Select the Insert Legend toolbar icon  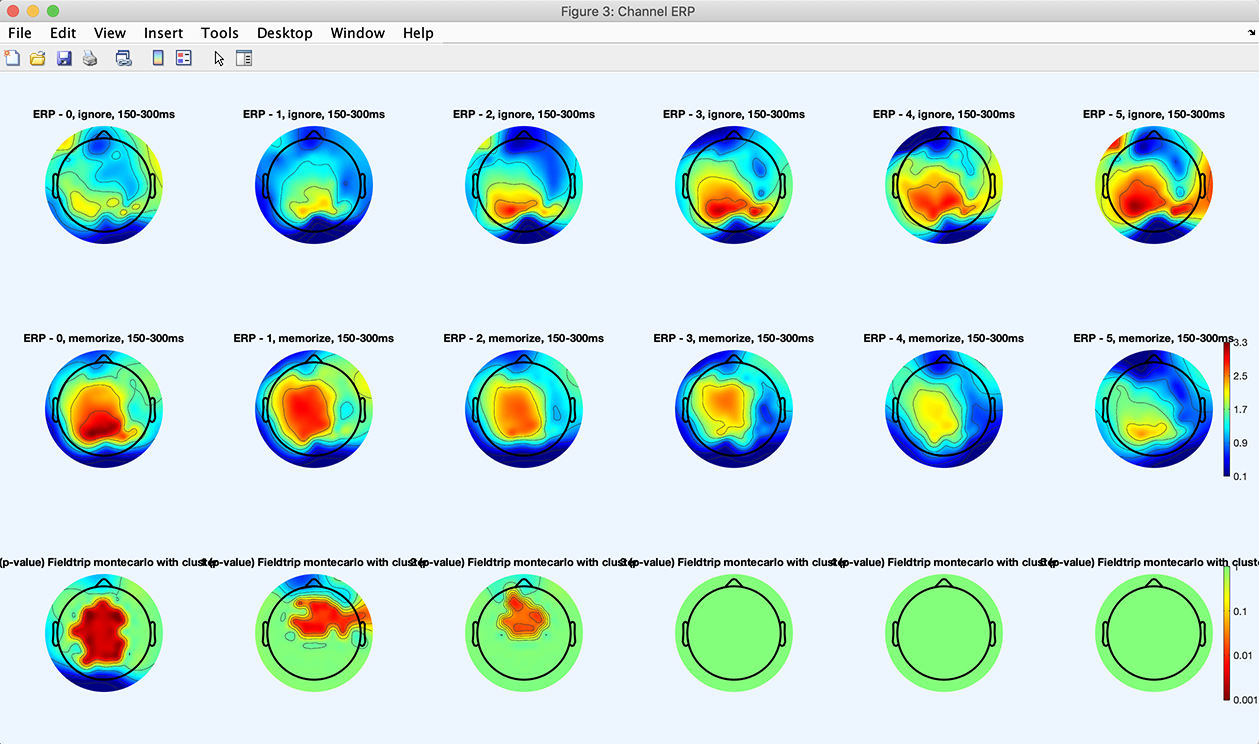pyautogui.click(x=184, y=58)
